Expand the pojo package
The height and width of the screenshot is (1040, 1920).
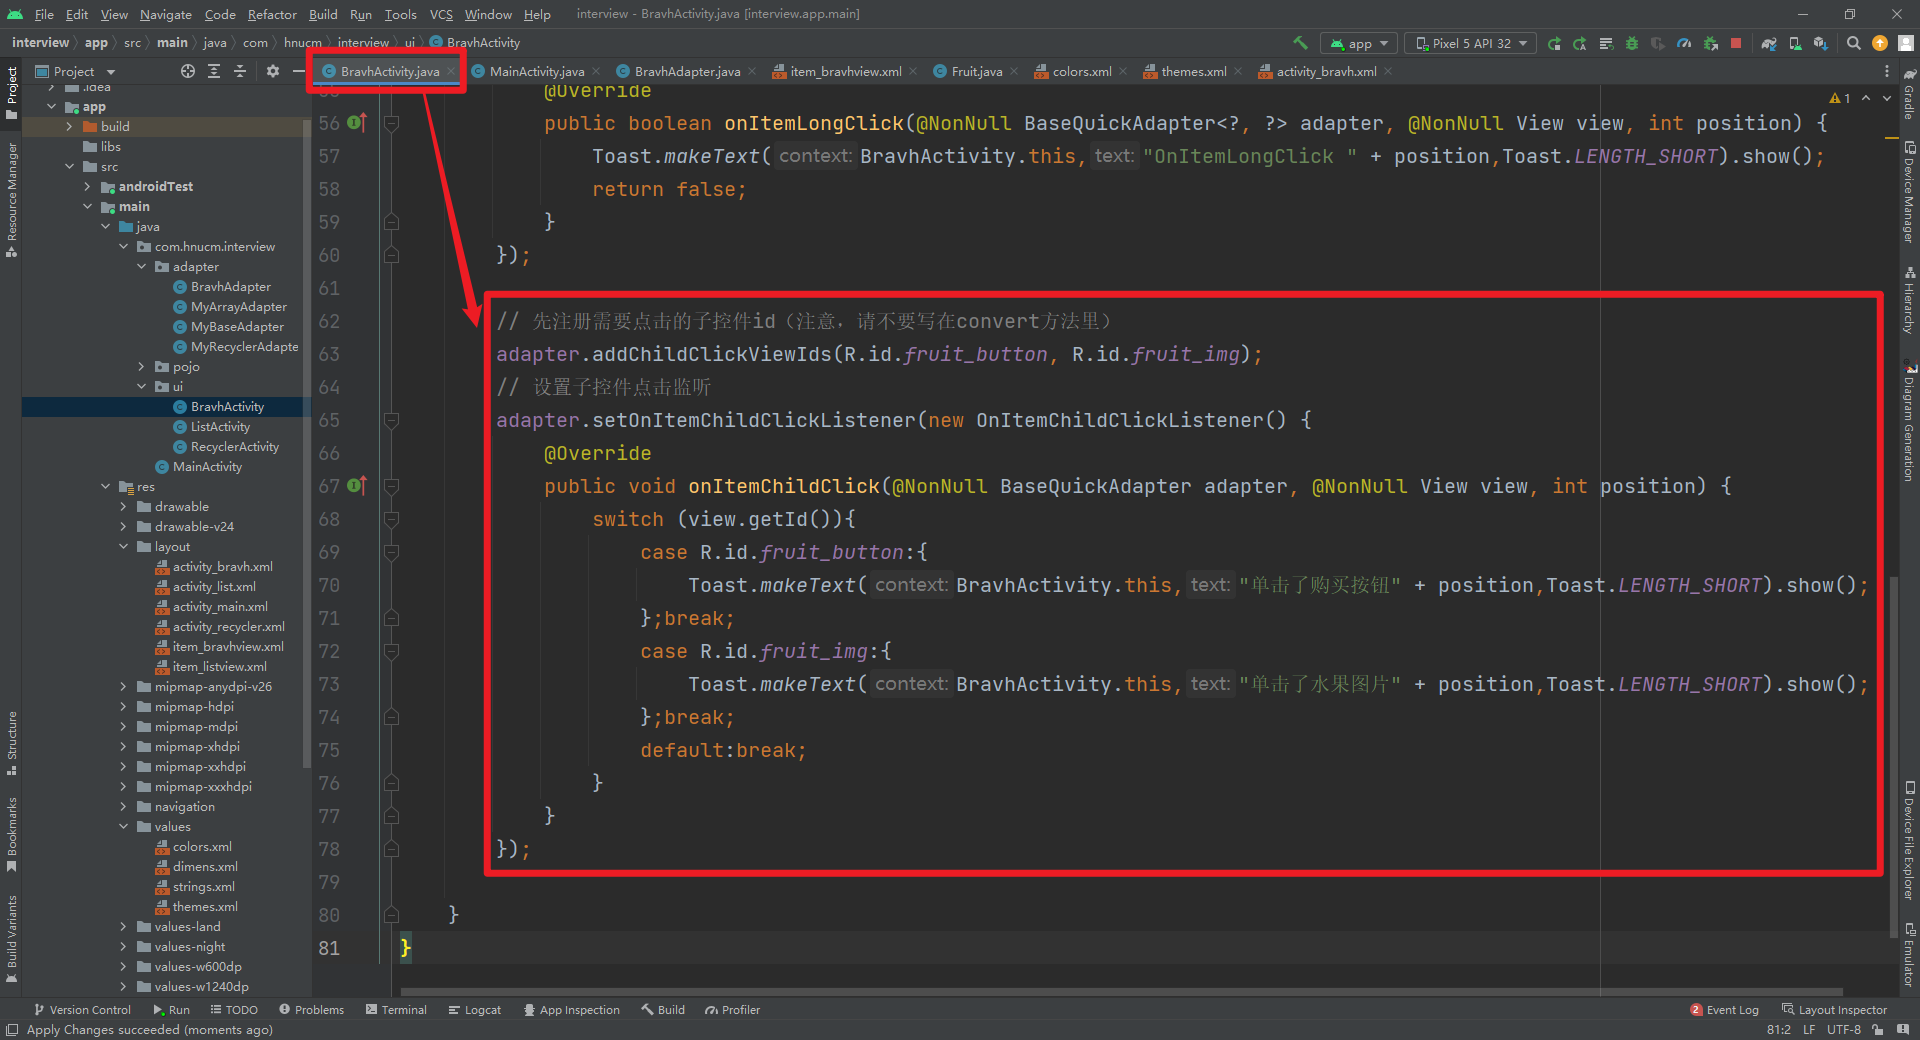click(141, 367)
